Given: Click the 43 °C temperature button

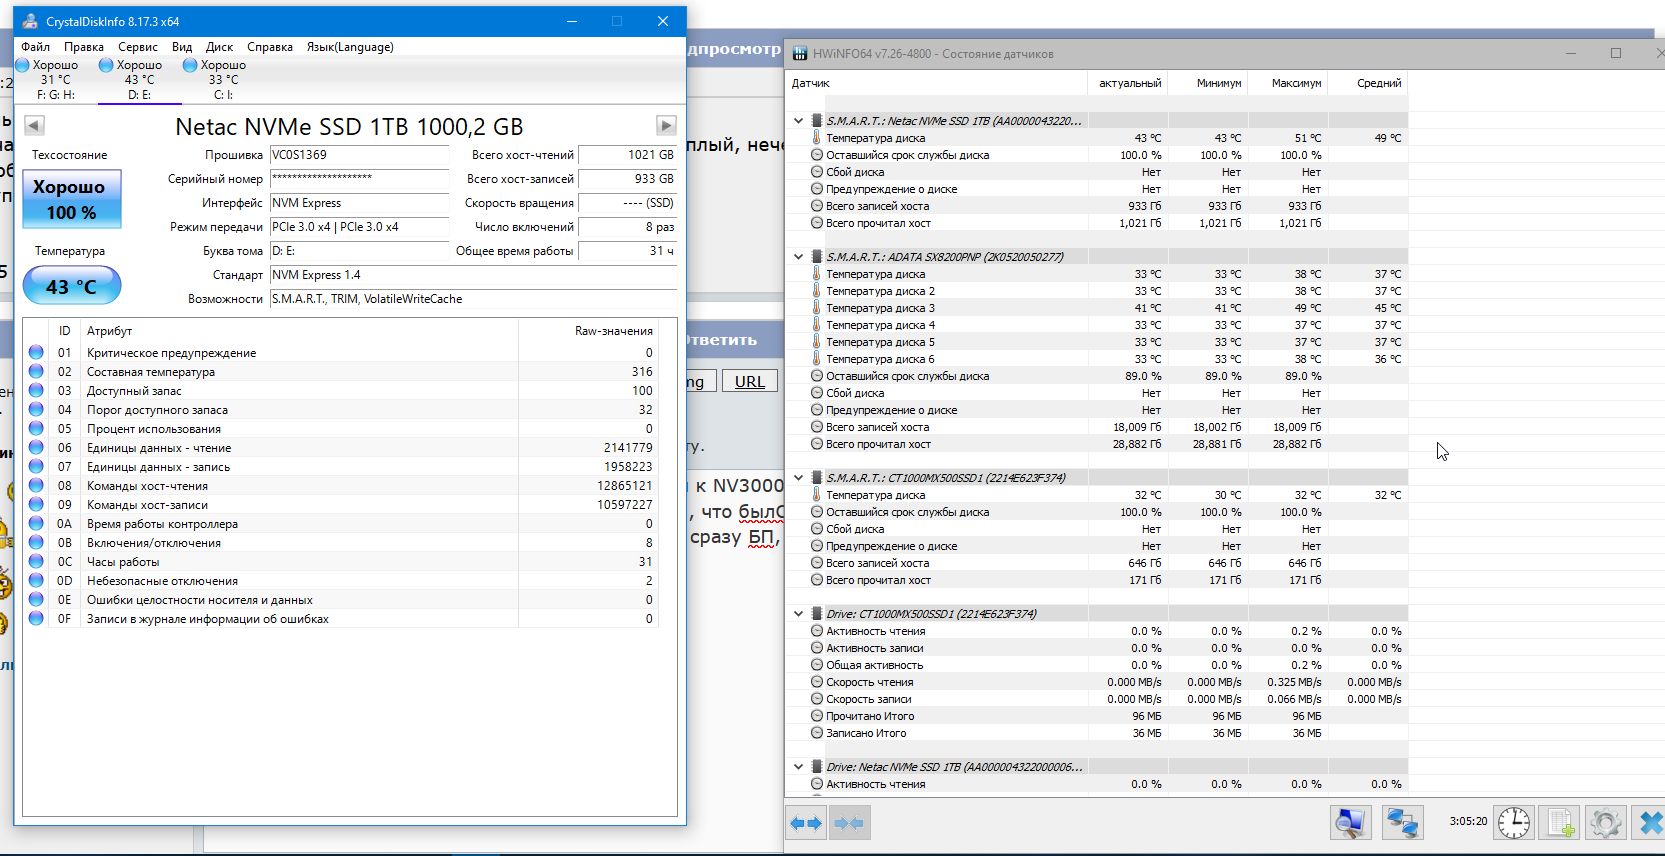Looking at the screenshot, I should pyautogui.click(x=72, y=286).
